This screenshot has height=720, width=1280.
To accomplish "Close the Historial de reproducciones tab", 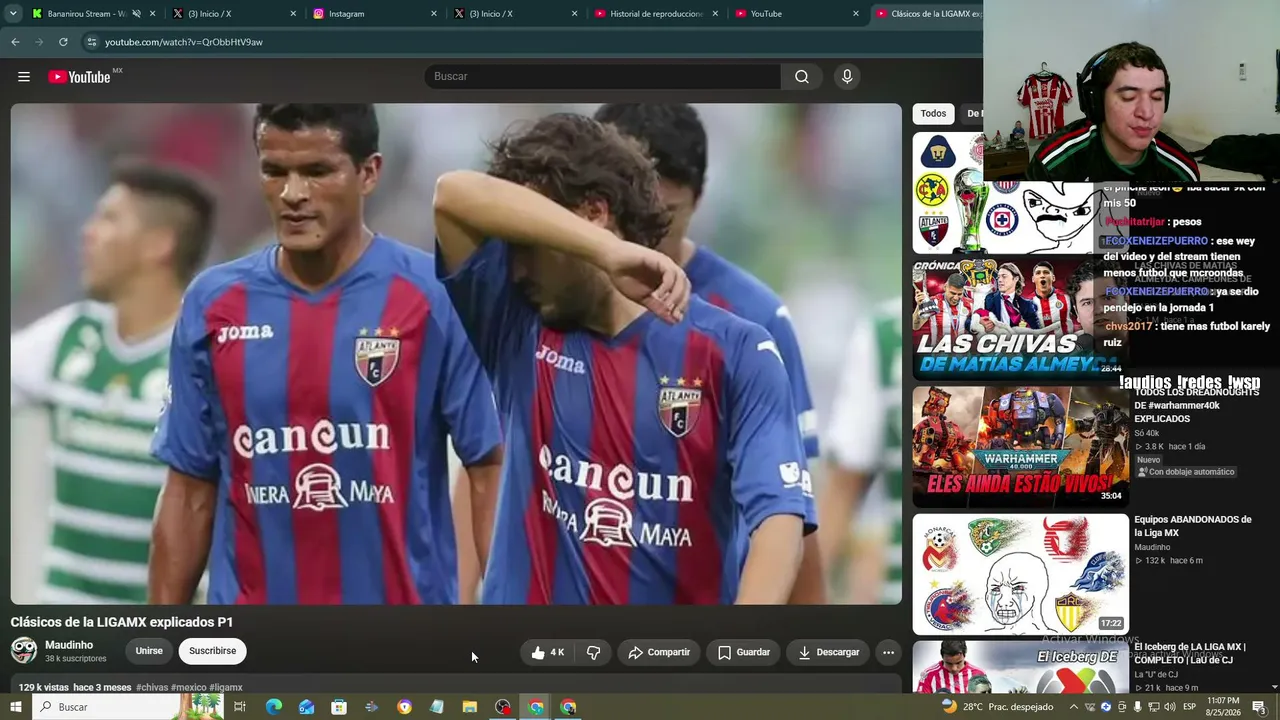I will (715, 14).
